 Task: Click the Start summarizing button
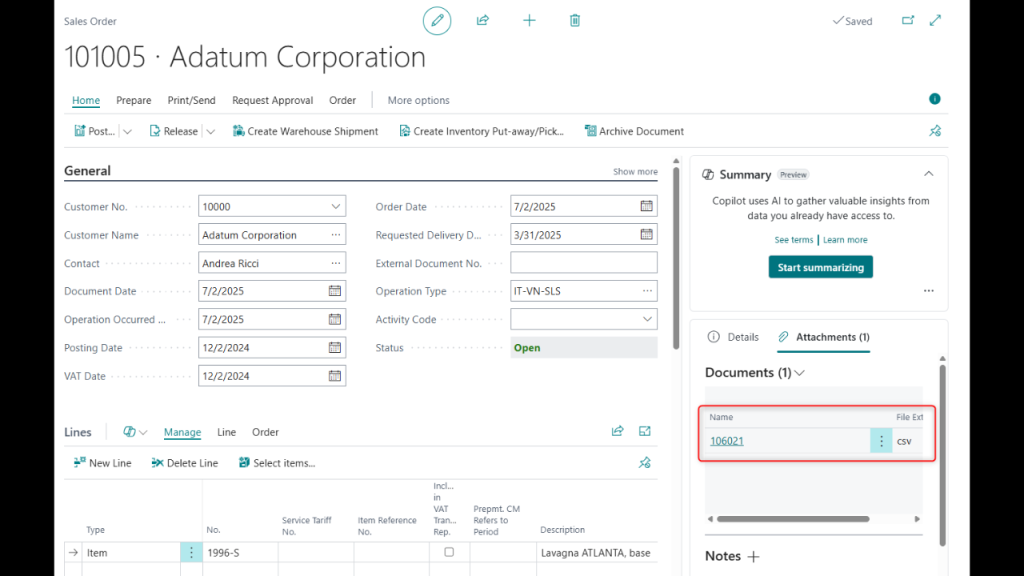[820, 267]
